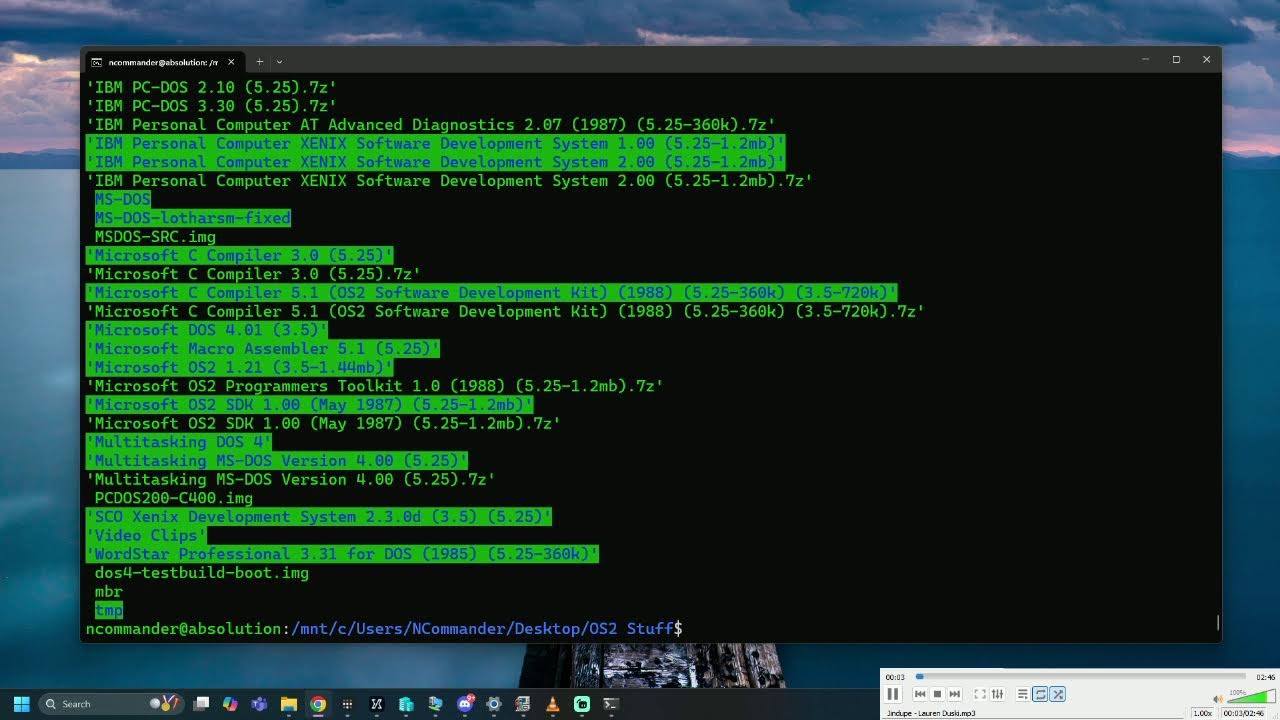Screen dimensions: 1280x720
Task: Stop playback in the VLC player
Action: pos(937,694)
